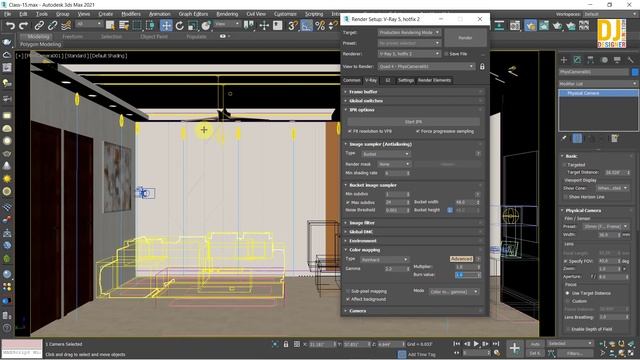This screenshot has width=640, height=360.
Task: Toggle Force progressive sampling checkbox
Action: (x=418, y=131)
